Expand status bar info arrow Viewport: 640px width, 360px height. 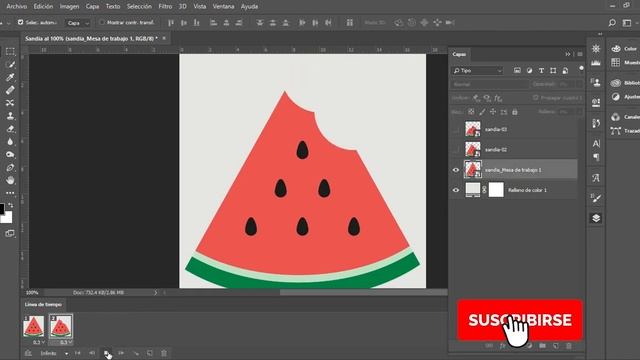pyautogui.click(x=156, y=293)
